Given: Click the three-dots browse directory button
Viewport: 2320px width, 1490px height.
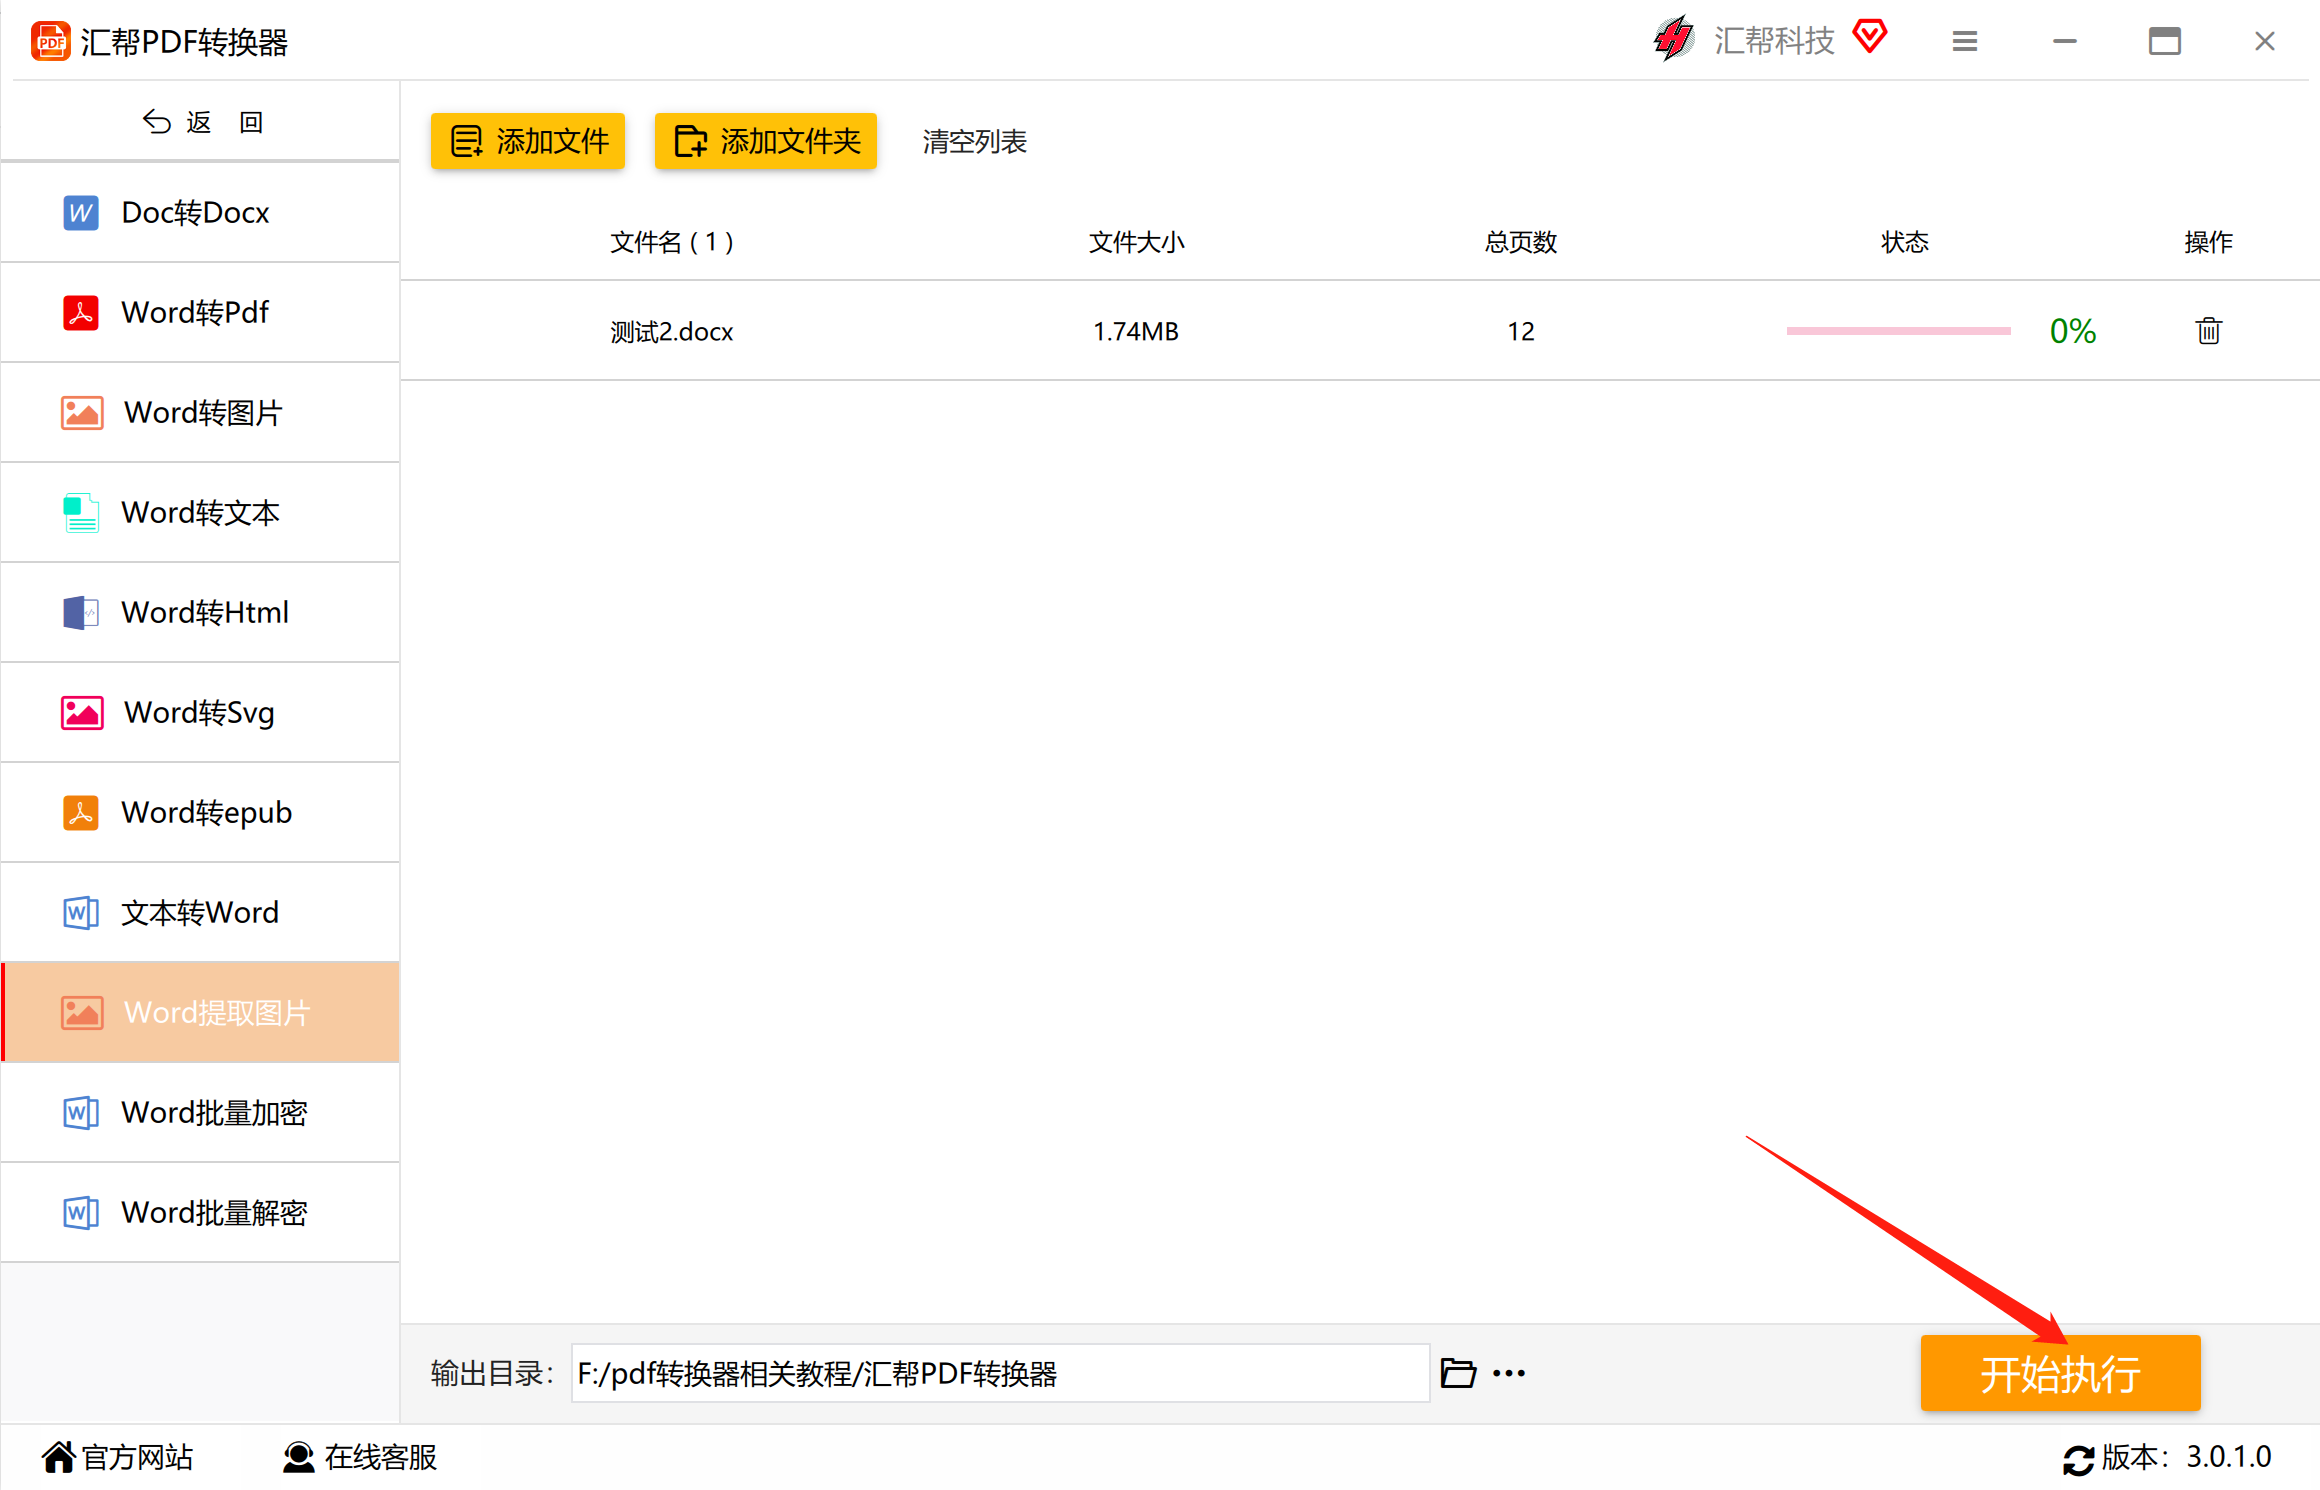Looking at the screenshot, I should point(1509,1373).
